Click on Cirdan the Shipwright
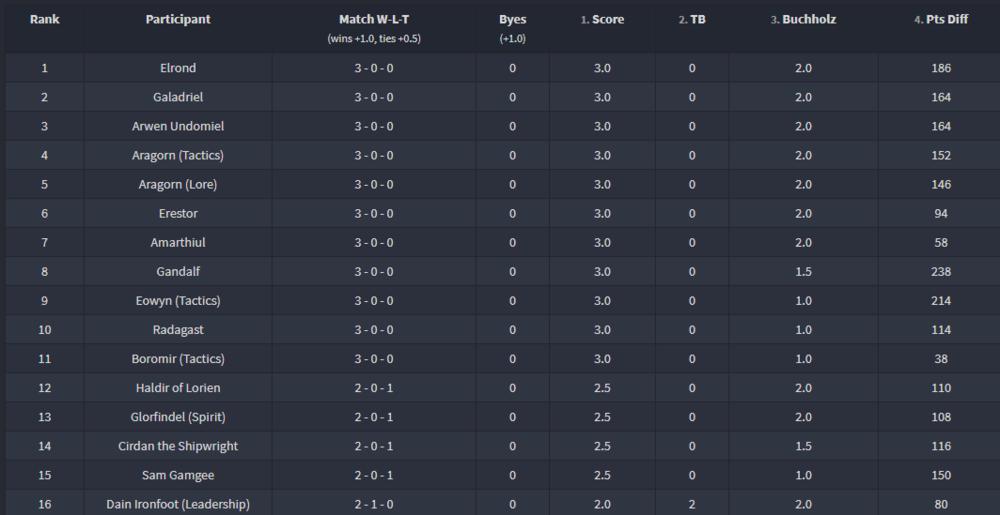This screenshot has width=1000, height=515. coord(178,446)
